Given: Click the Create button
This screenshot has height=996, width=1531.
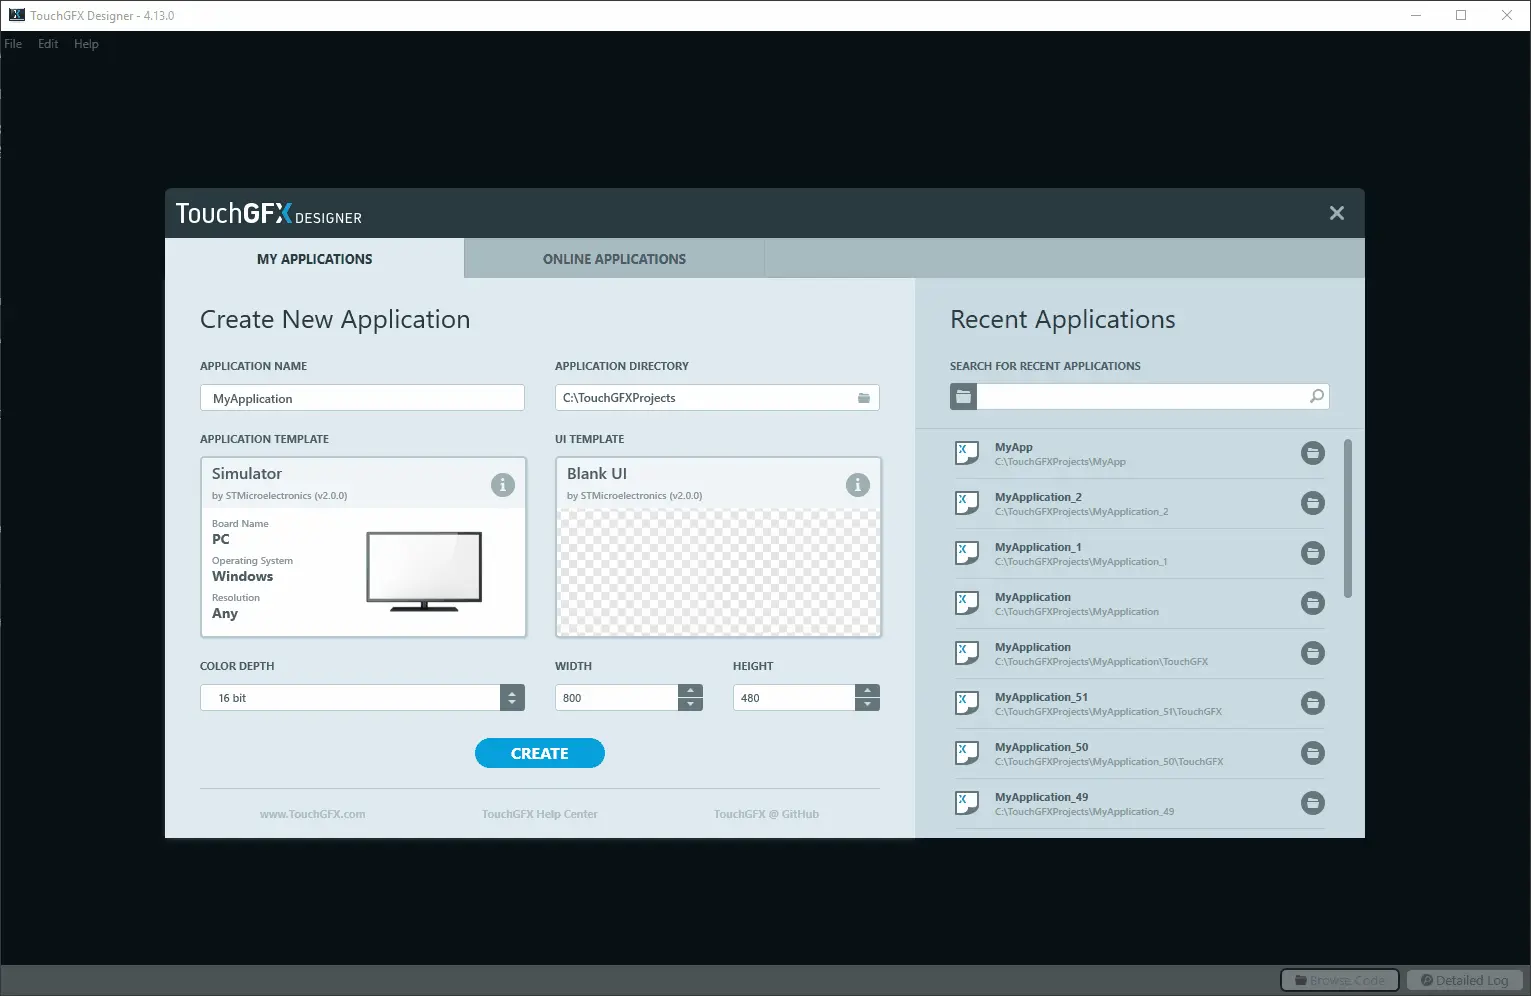Looking at the screenshot, I should (540, 753).
